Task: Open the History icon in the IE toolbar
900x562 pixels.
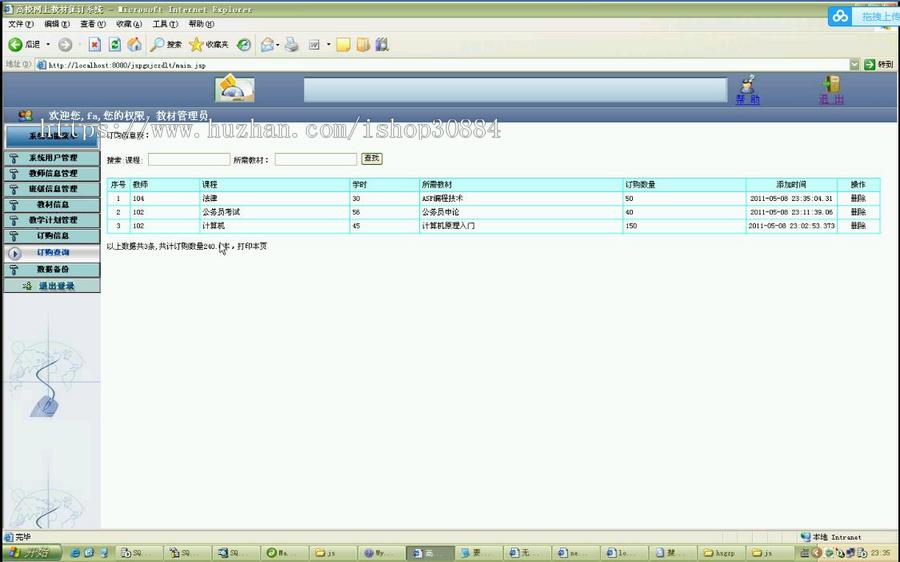Action: pyautogui.click(x=244, y=44)
